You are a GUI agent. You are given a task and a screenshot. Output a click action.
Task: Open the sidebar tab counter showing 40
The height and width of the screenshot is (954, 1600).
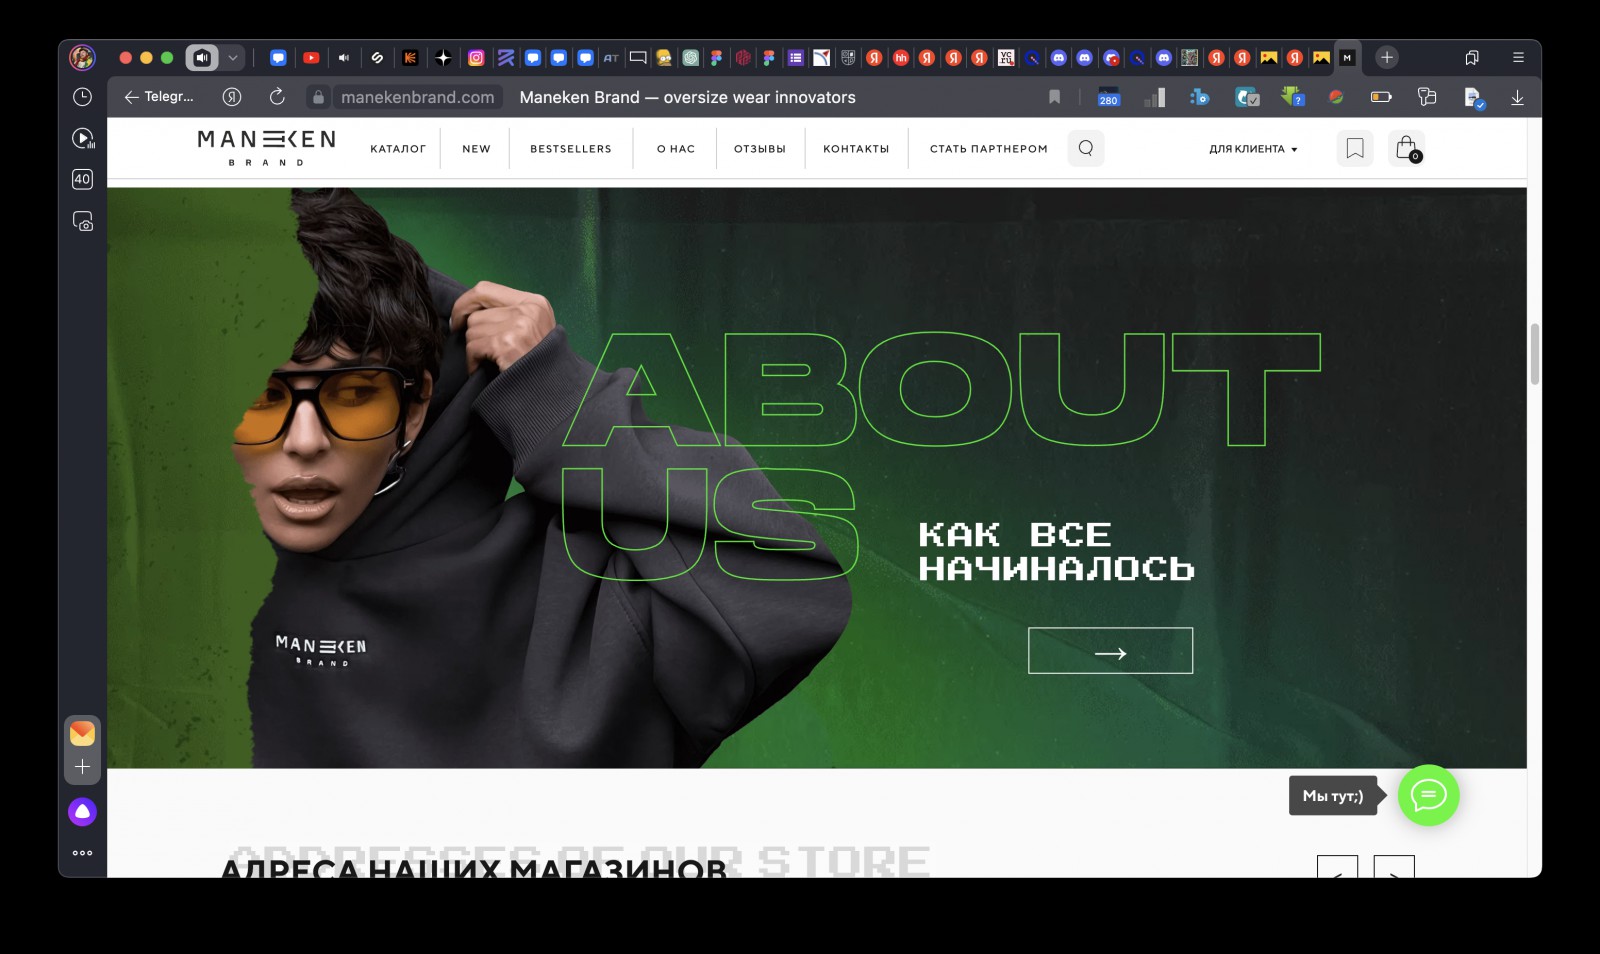coord(82,179)
